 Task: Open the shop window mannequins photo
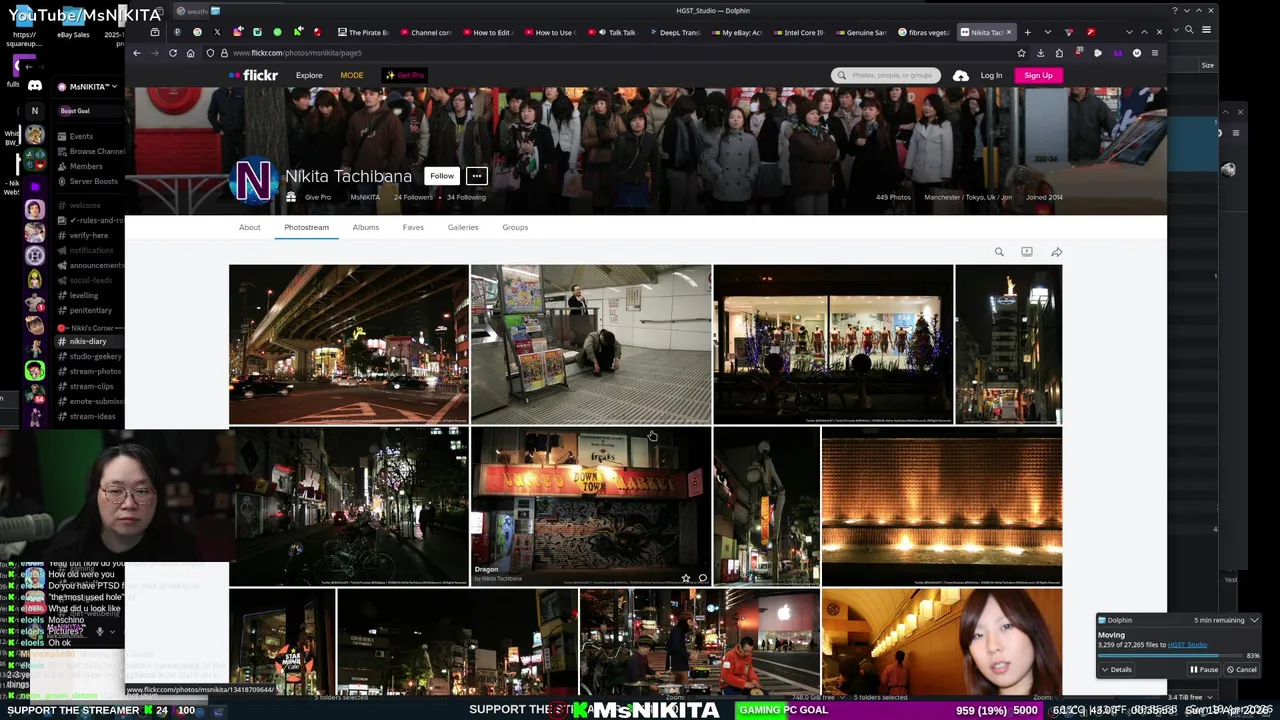pyautogui.click(x=833, y=344)
